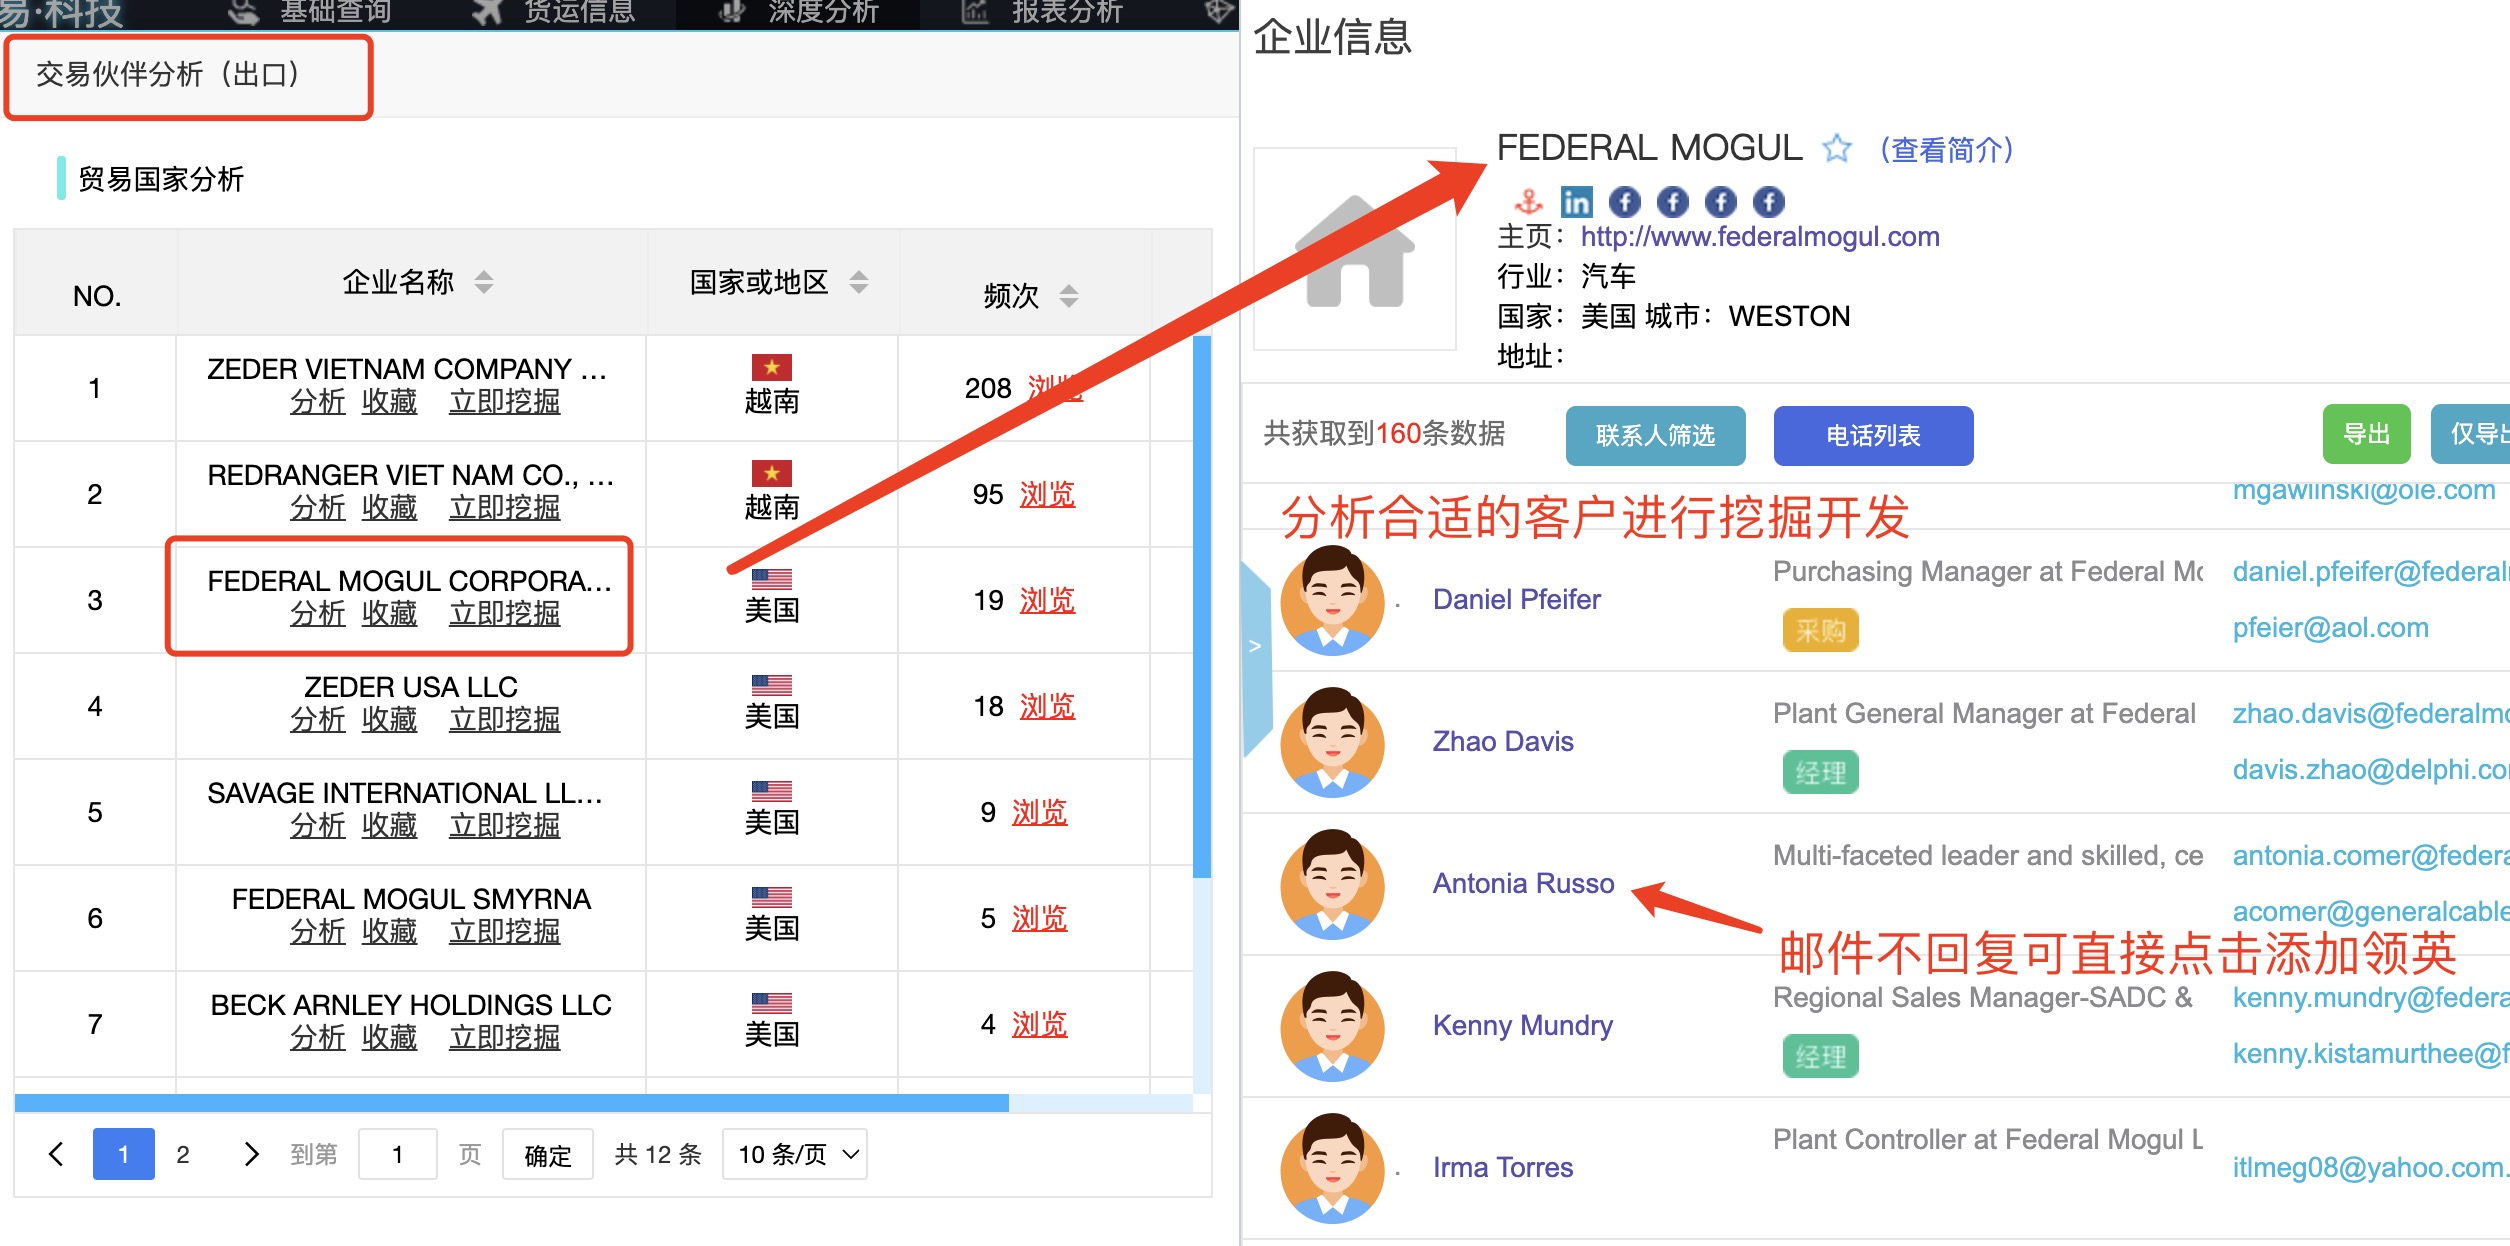Open (查看简介) company profile link
The width and height of the screenshot is (2510, 1246).
[1946, 150]
